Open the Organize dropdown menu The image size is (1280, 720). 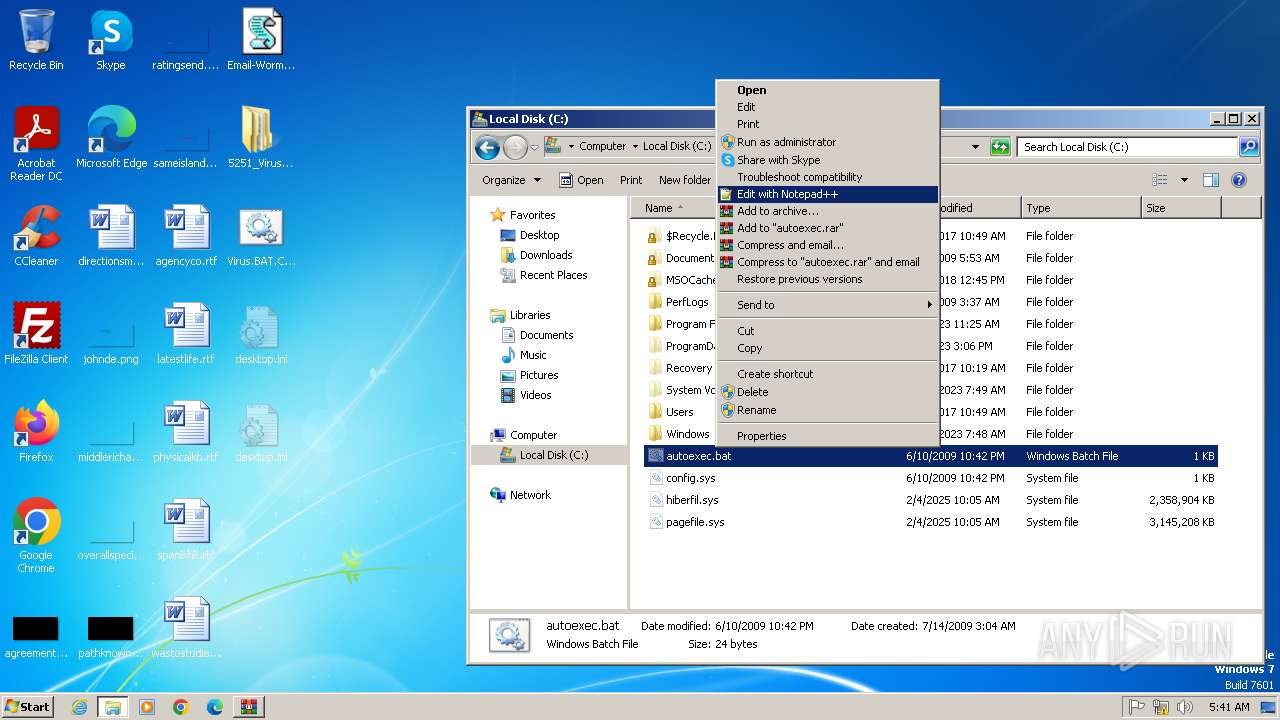point(511,180)
